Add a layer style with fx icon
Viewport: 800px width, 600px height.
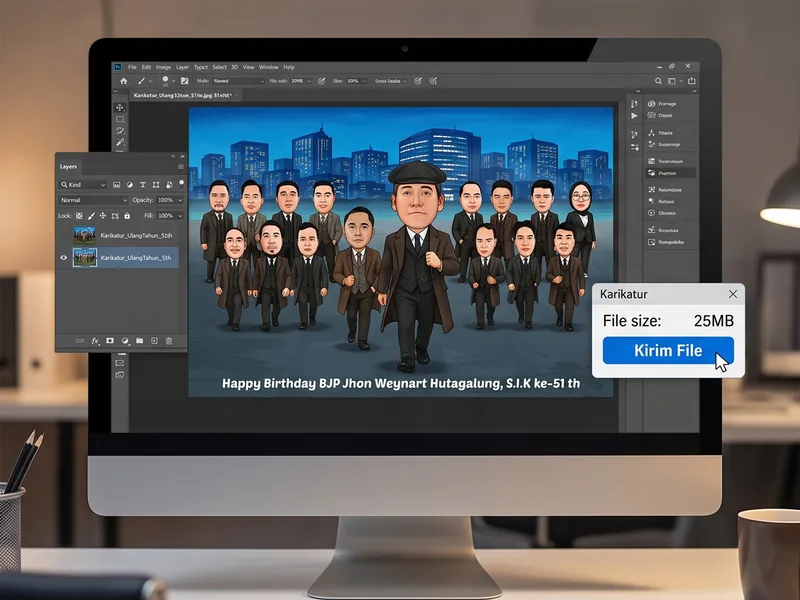click(x=95, y=341)
